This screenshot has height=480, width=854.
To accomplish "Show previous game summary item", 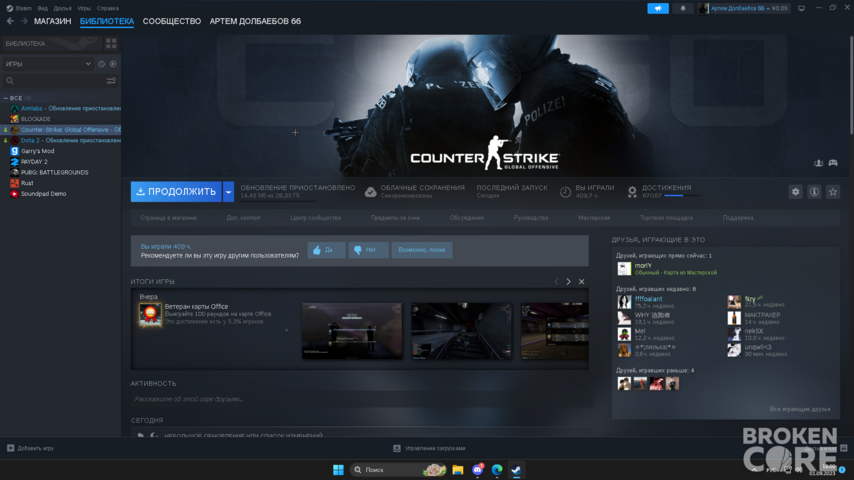I will 556,282.
